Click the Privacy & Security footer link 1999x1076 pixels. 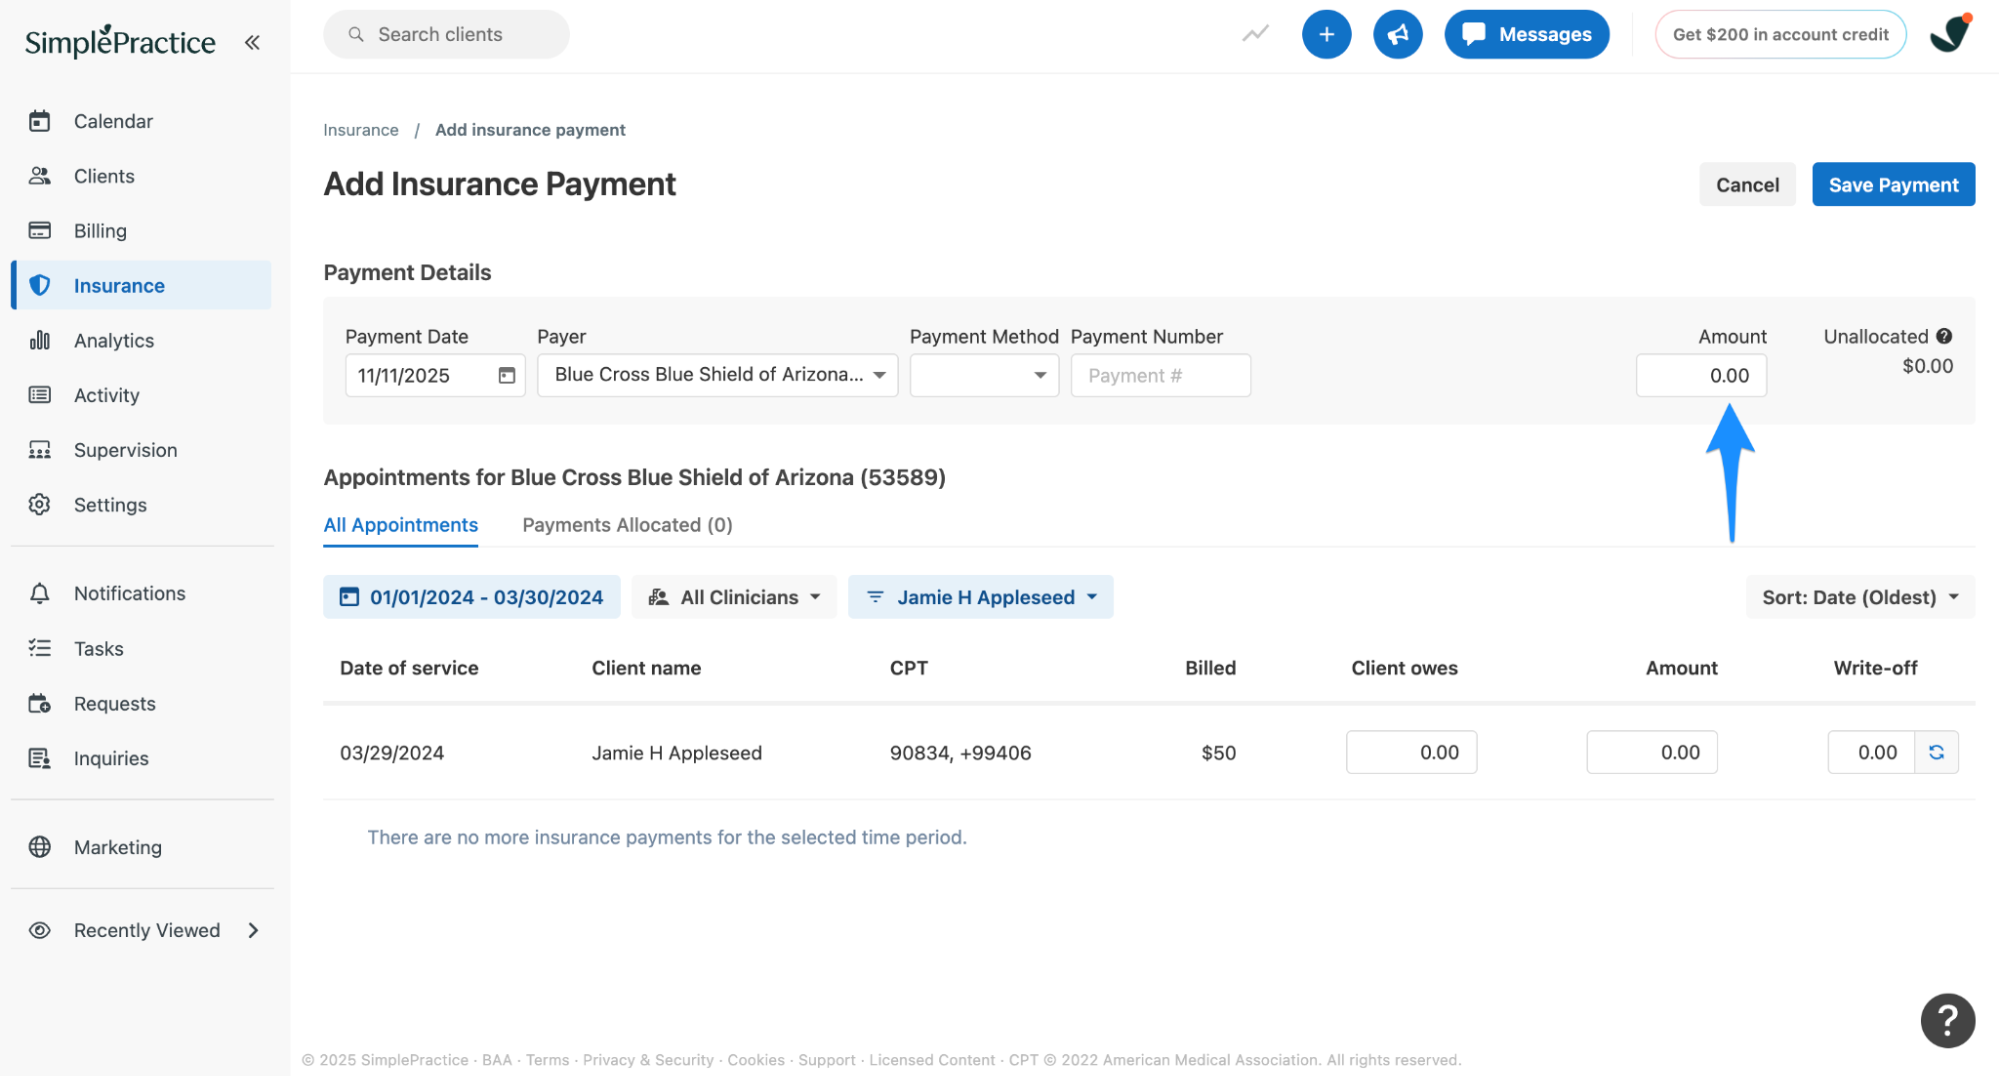(648, 1060)
